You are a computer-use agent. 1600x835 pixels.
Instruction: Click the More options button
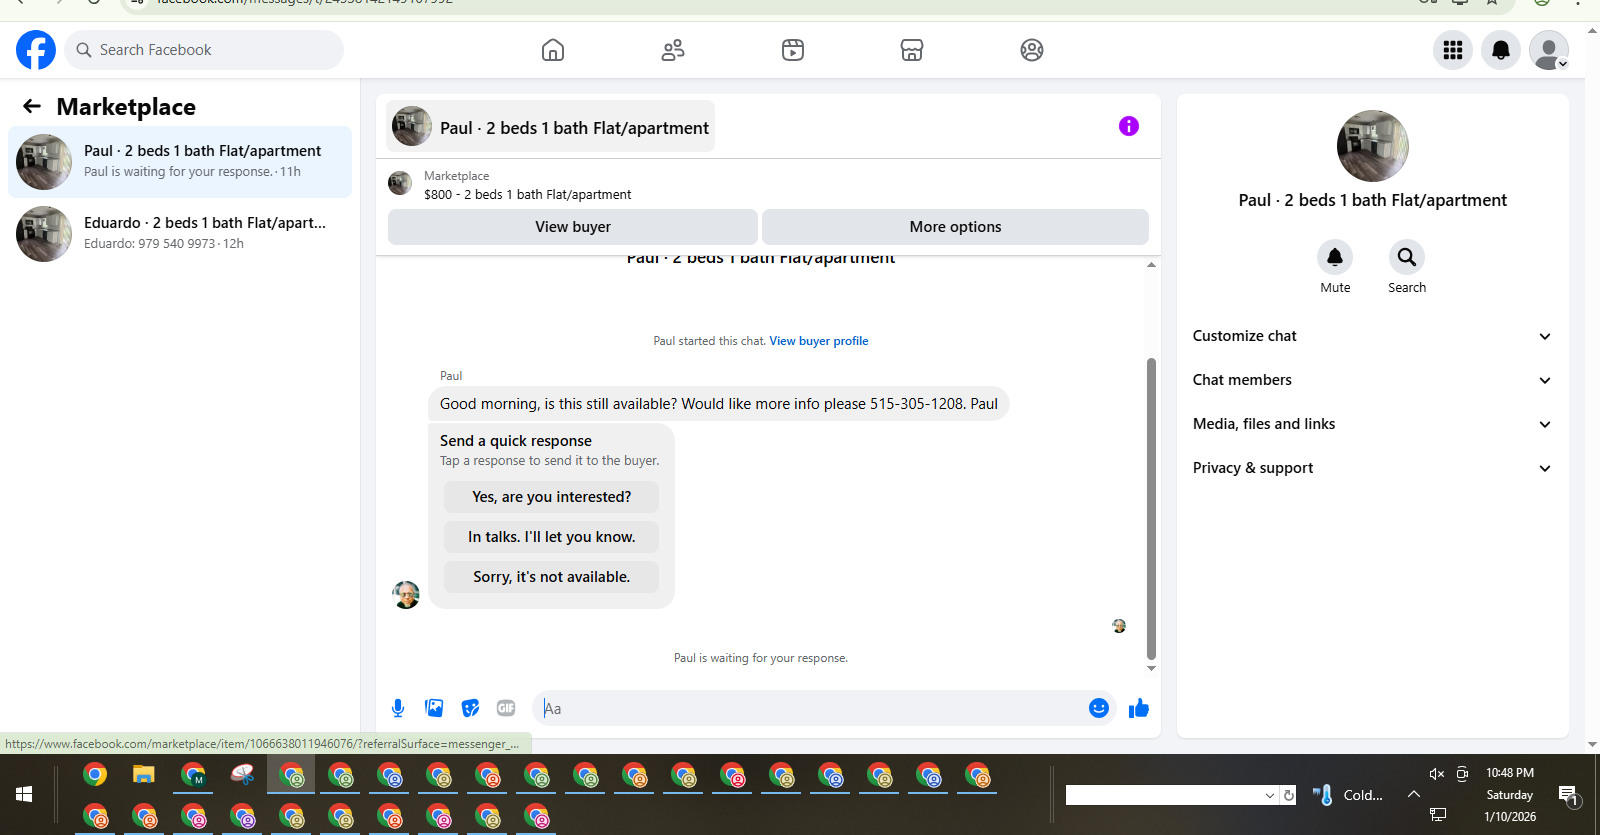[x=955, y=227]
